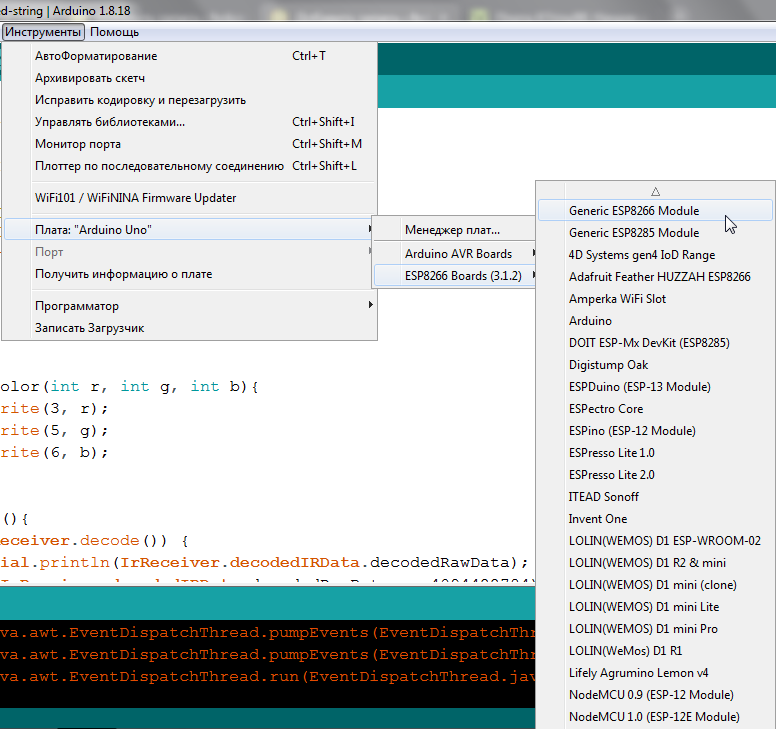776x729 pixels.
Task: Select Invent One board
Action: (655, 519)
